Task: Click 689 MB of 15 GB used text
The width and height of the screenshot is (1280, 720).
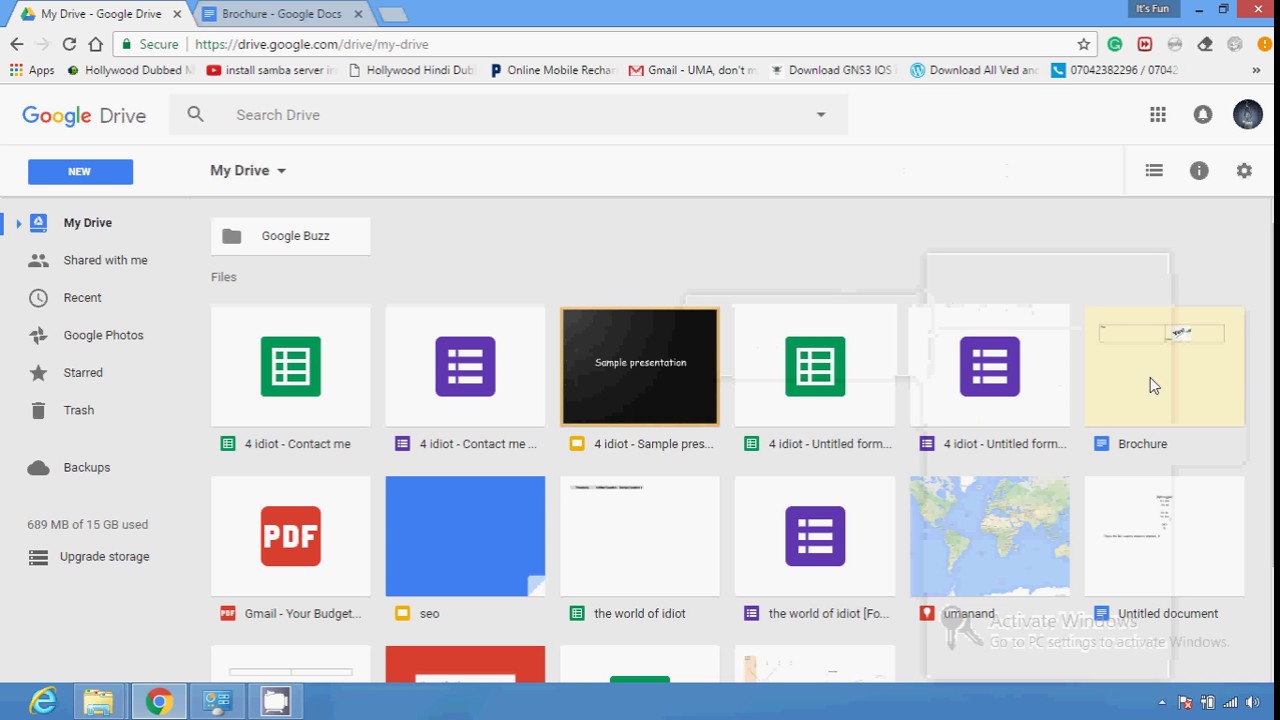Action: tap(87, 524)
